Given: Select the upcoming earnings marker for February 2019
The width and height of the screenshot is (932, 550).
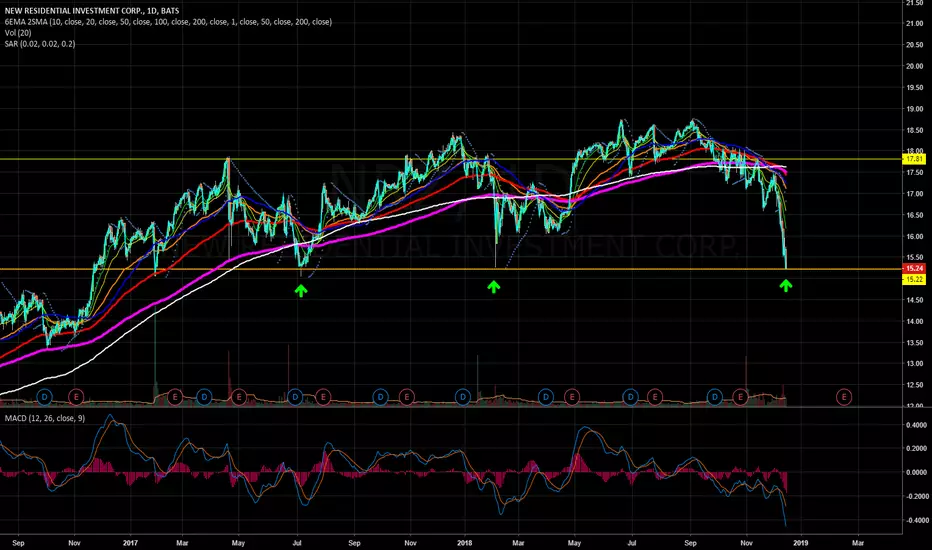Looking at the screenshot, I should (844, 396).
